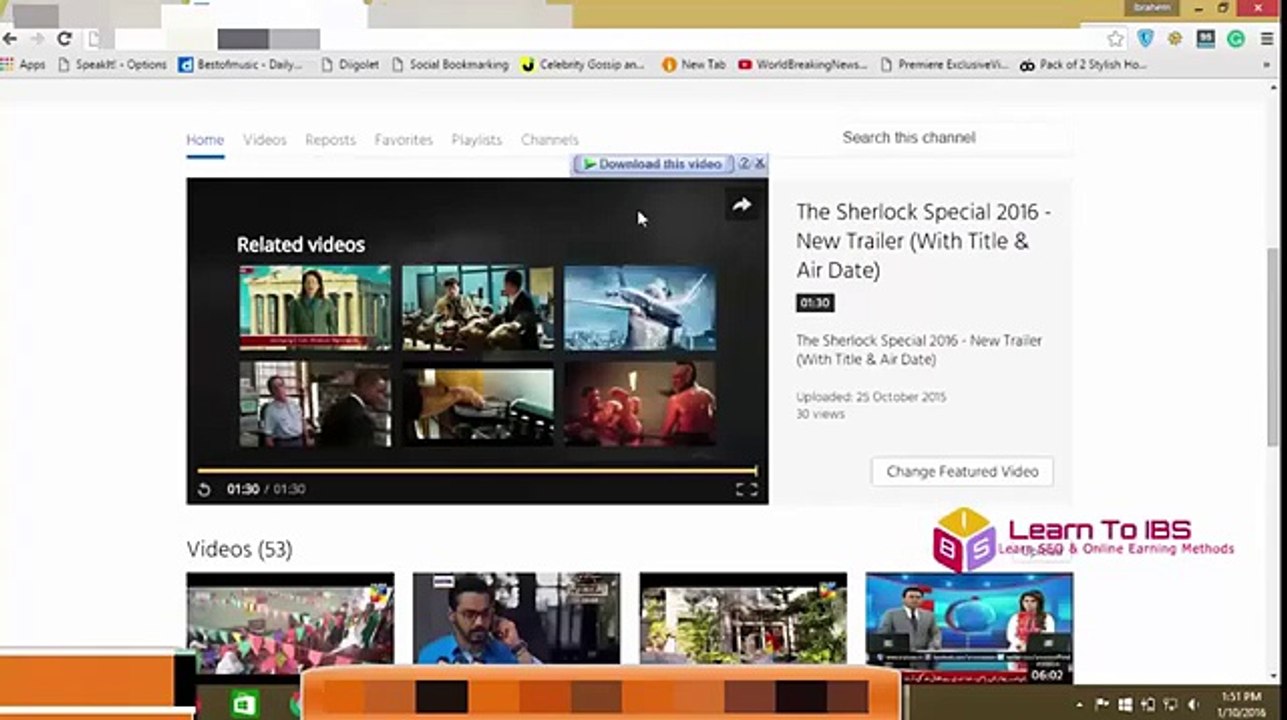Open the help icon next to Download this video
This screenshot has width=1287, height=720.
pos(744,163)
